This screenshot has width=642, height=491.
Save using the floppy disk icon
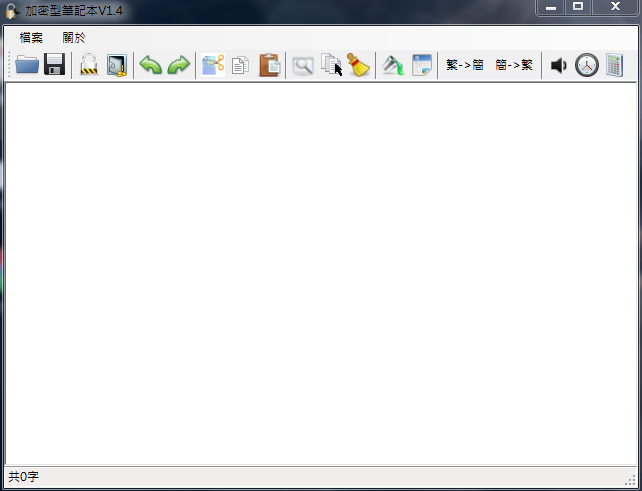pyautogui.click(x=54, y=64)
